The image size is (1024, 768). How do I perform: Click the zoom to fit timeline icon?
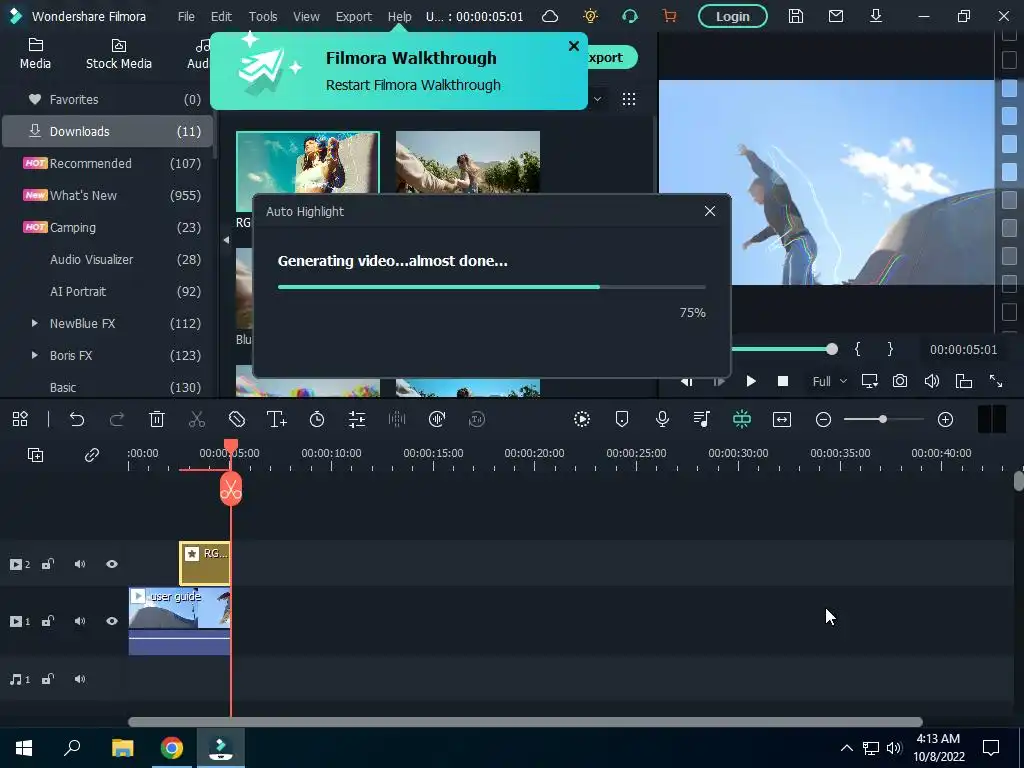pos(782,419)
